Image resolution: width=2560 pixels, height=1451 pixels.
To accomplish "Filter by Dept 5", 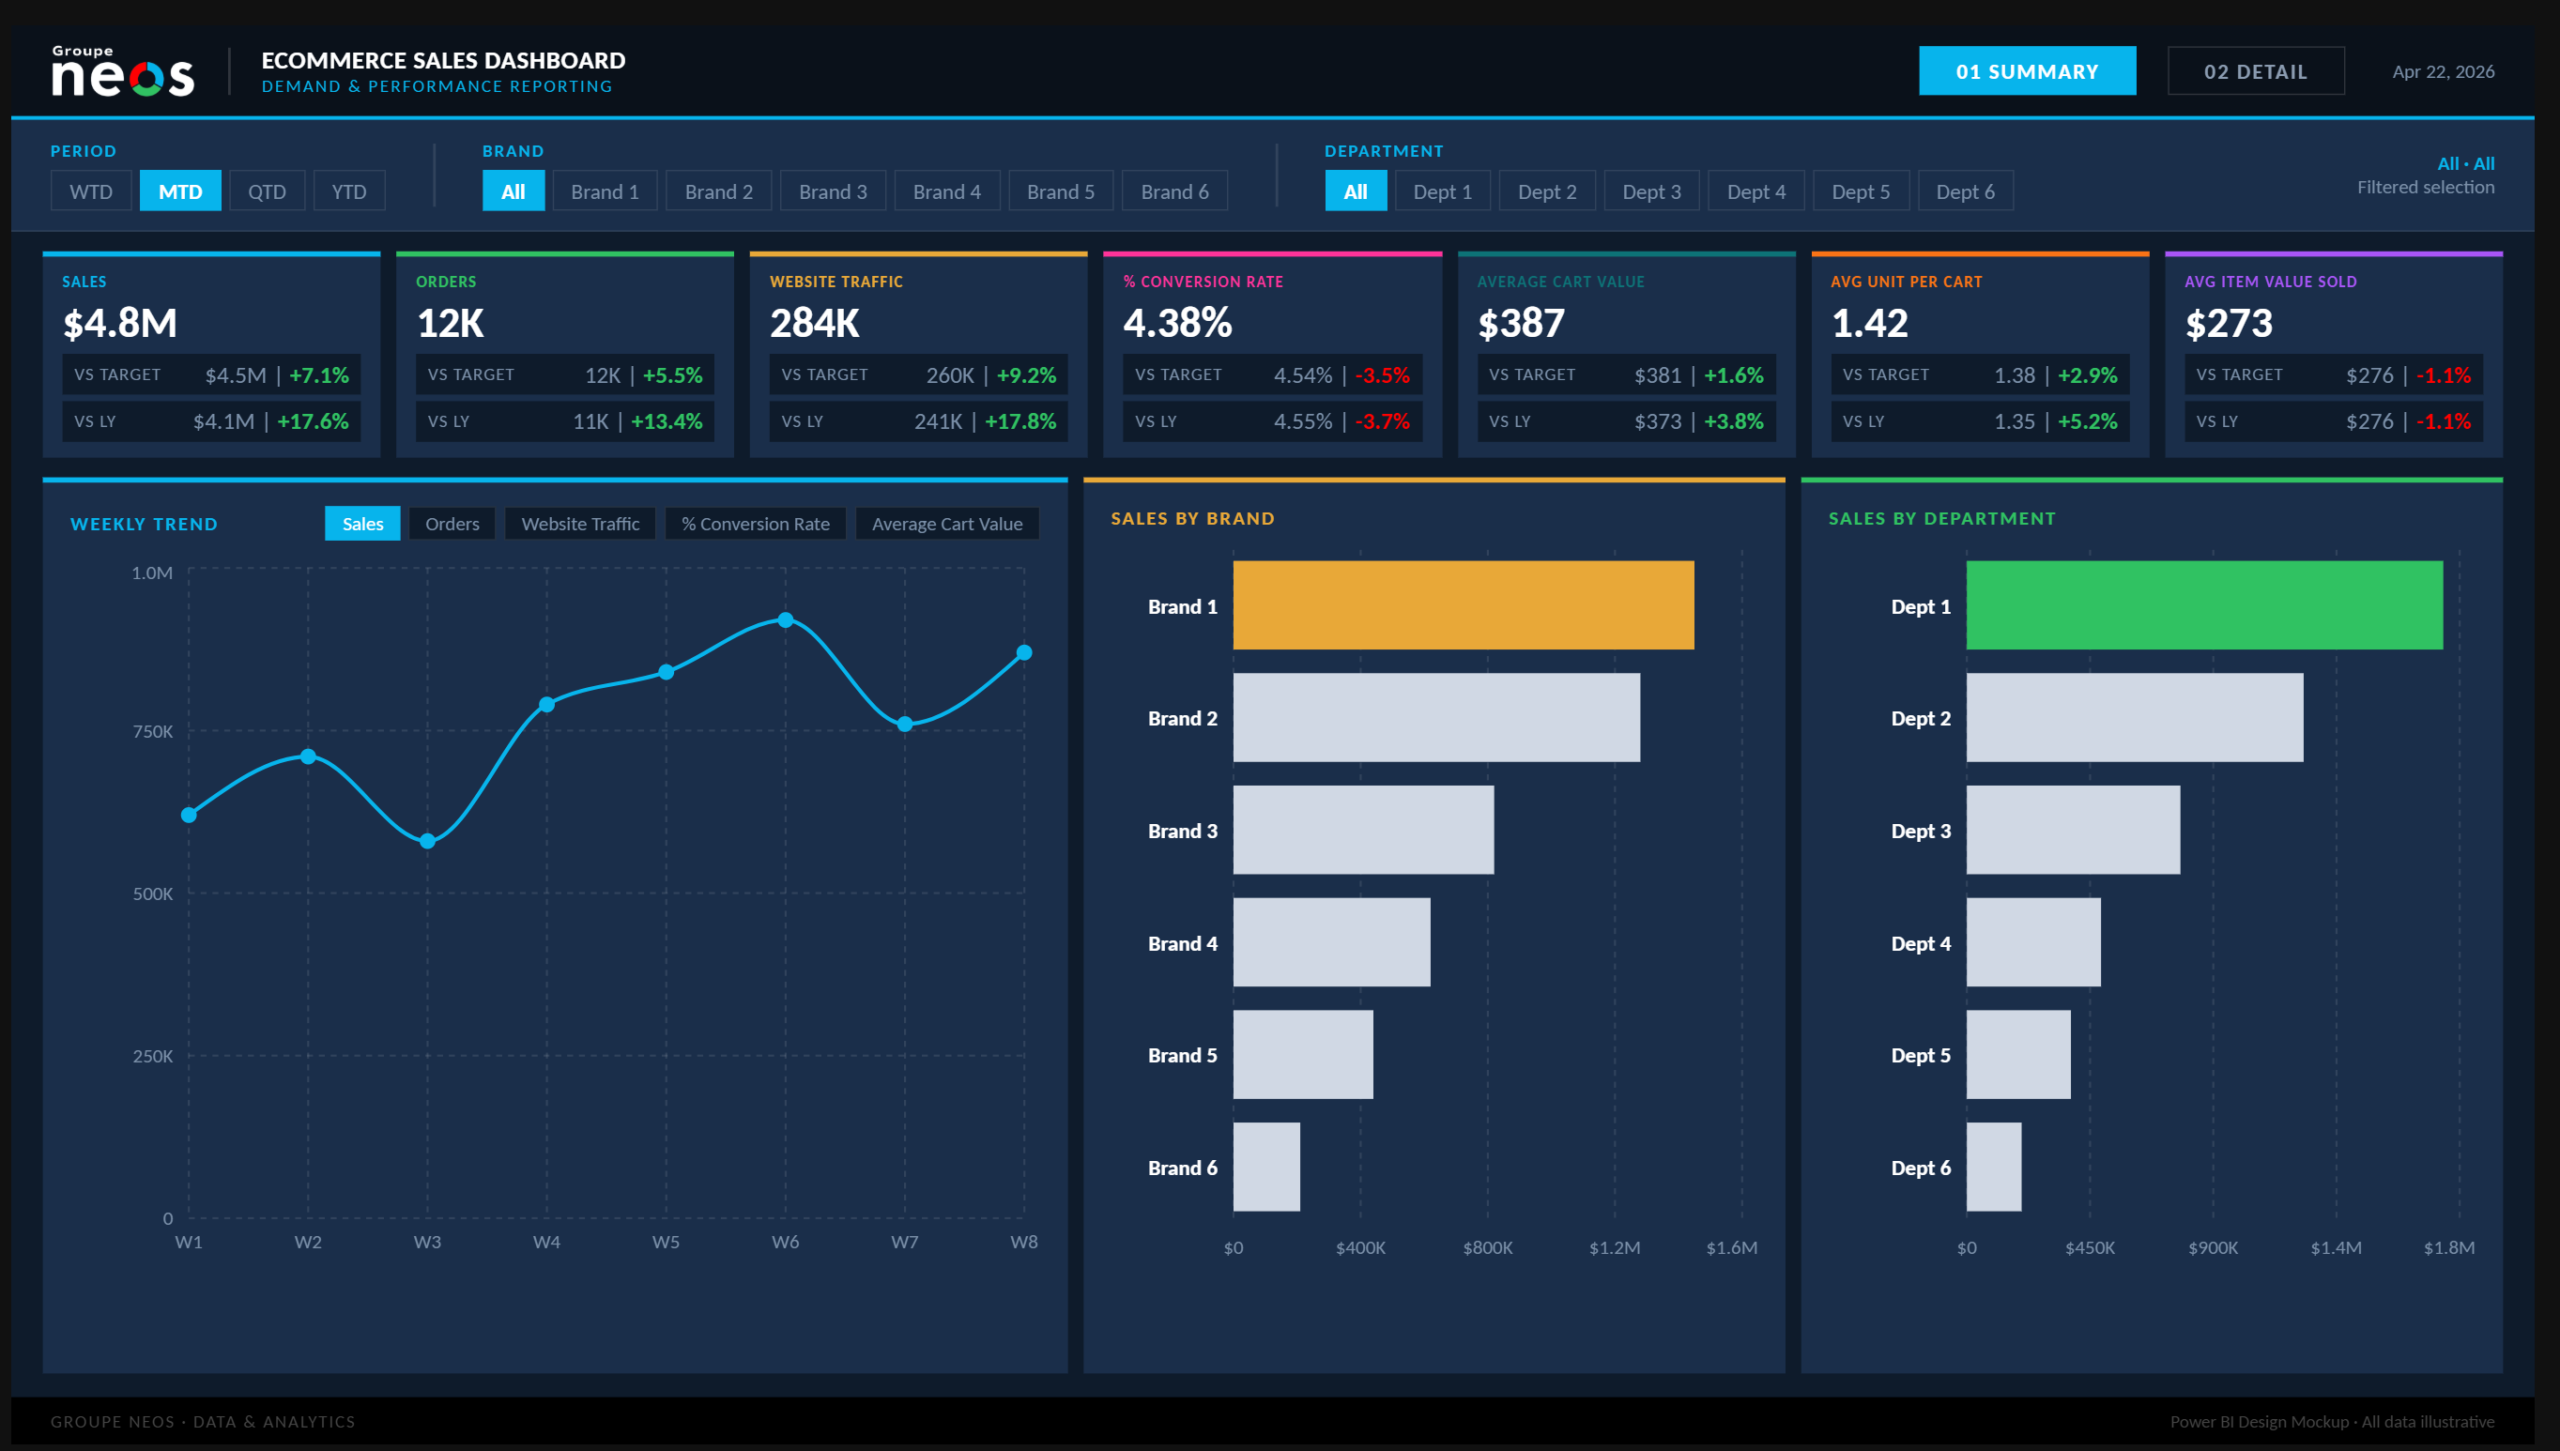I will point(1861,191).
